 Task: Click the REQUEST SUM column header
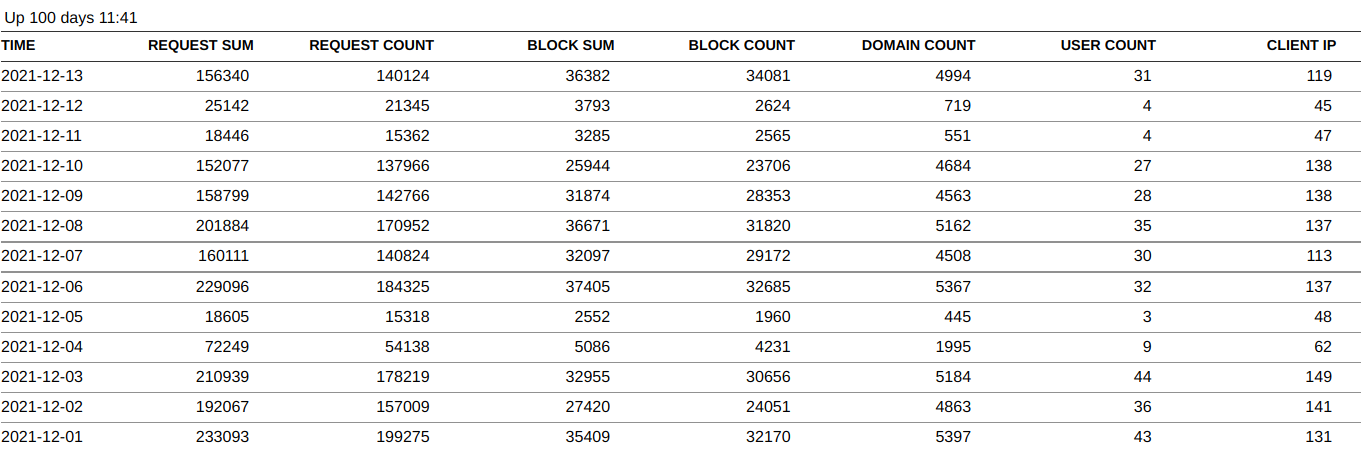coord(200,45)
